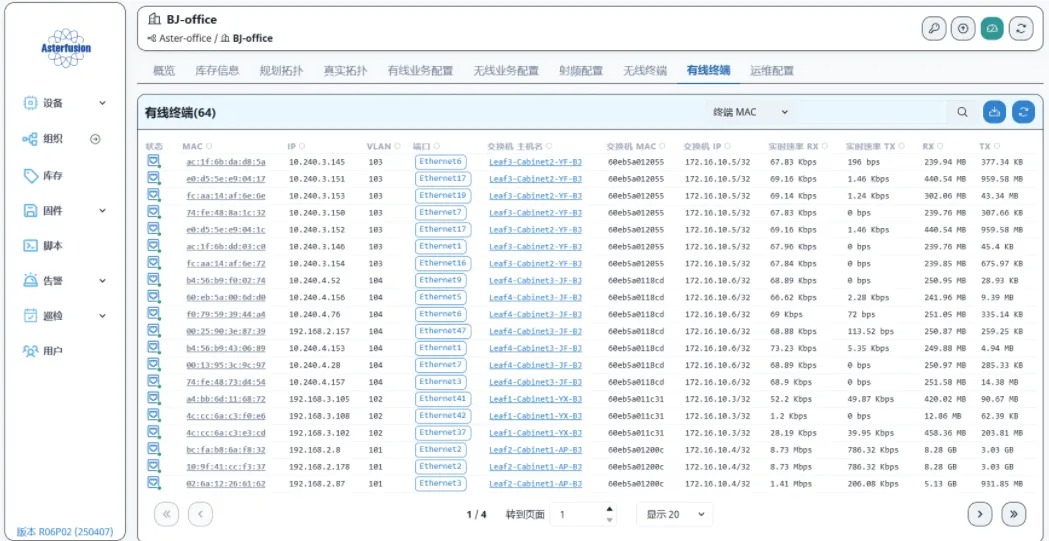Viewport: 1049px width, 541px height.
Task: Click status icon for 02:6a:12:26:61:62 row
Action: tap(154, 483)
